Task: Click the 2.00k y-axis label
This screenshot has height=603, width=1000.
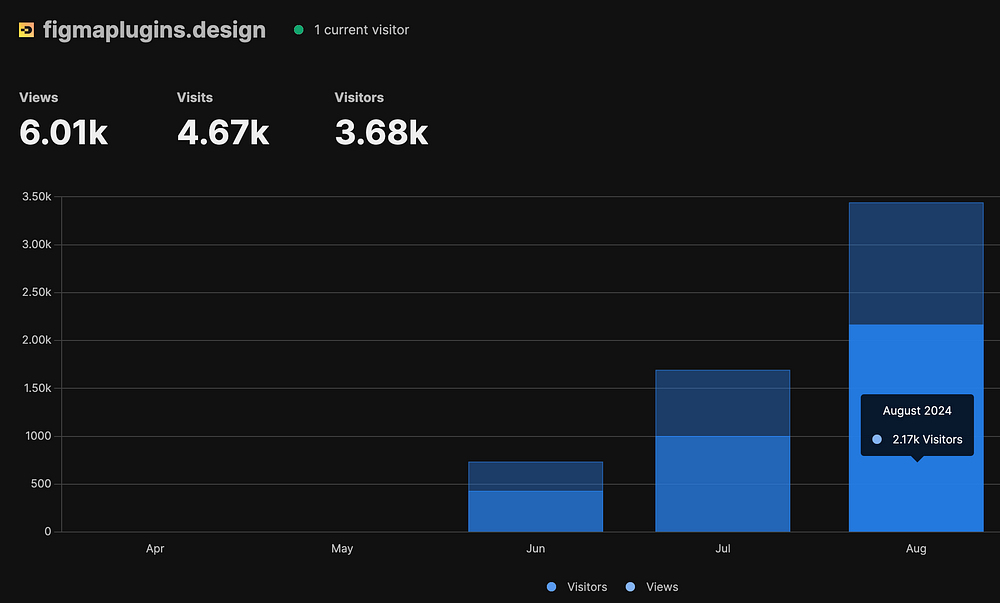Action: pos(37,340)
